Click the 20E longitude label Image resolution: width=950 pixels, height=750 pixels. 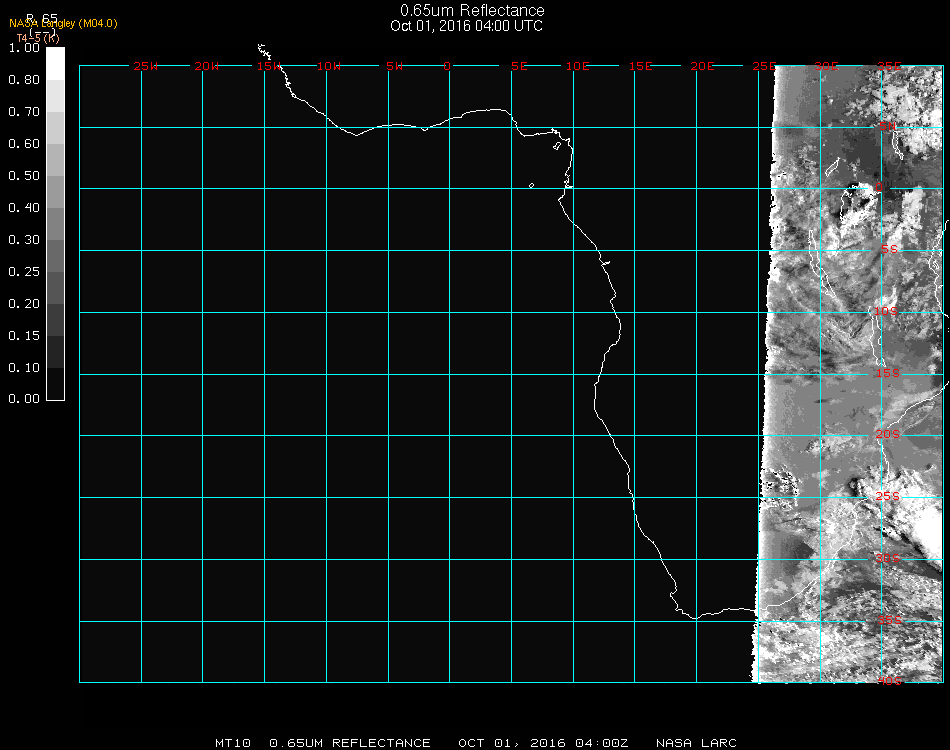click(x=702, y=67)
